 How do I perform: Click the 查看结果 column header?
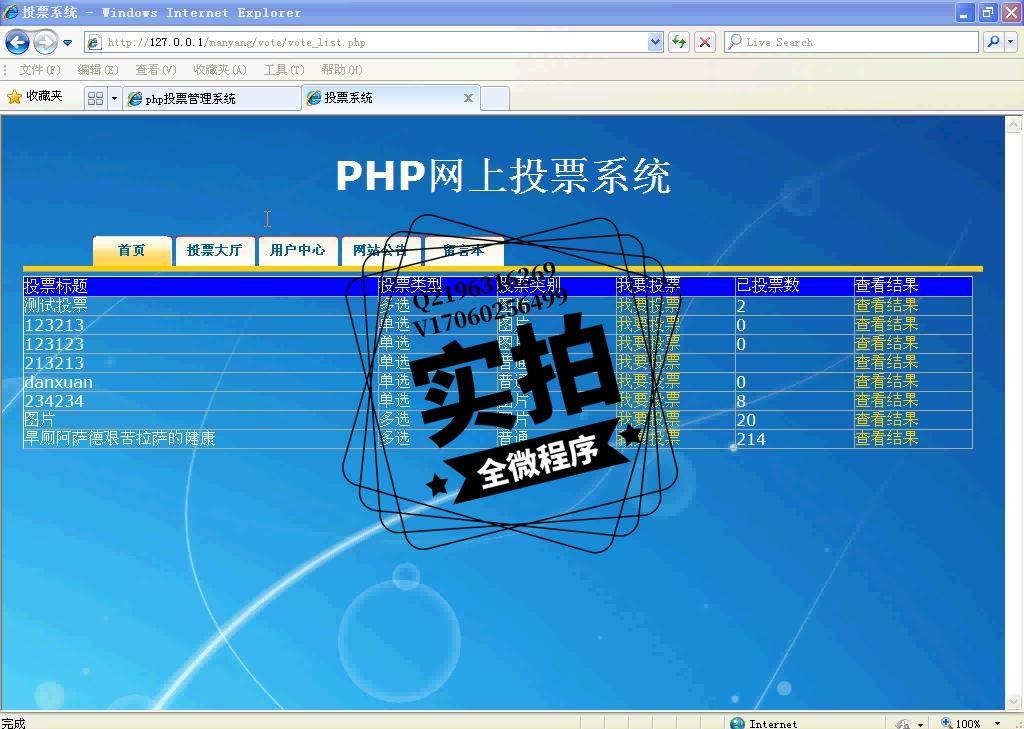click(x=913, y=286)
